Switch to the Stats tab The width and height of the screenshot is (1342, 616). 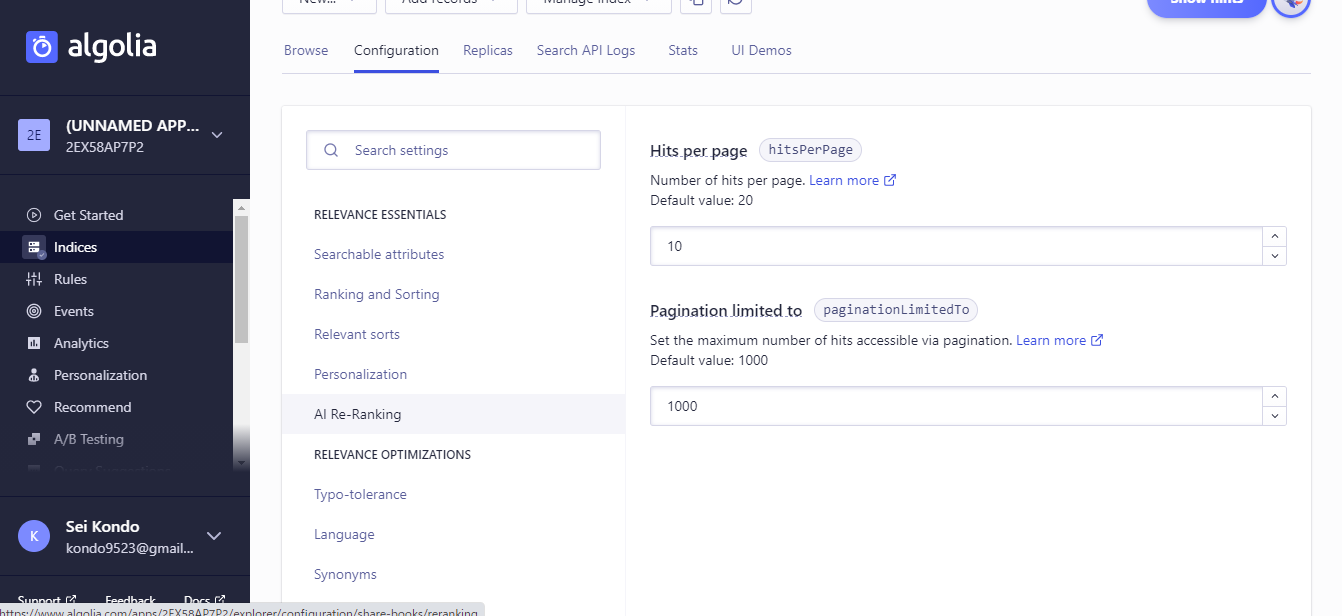tap(683, 50)
